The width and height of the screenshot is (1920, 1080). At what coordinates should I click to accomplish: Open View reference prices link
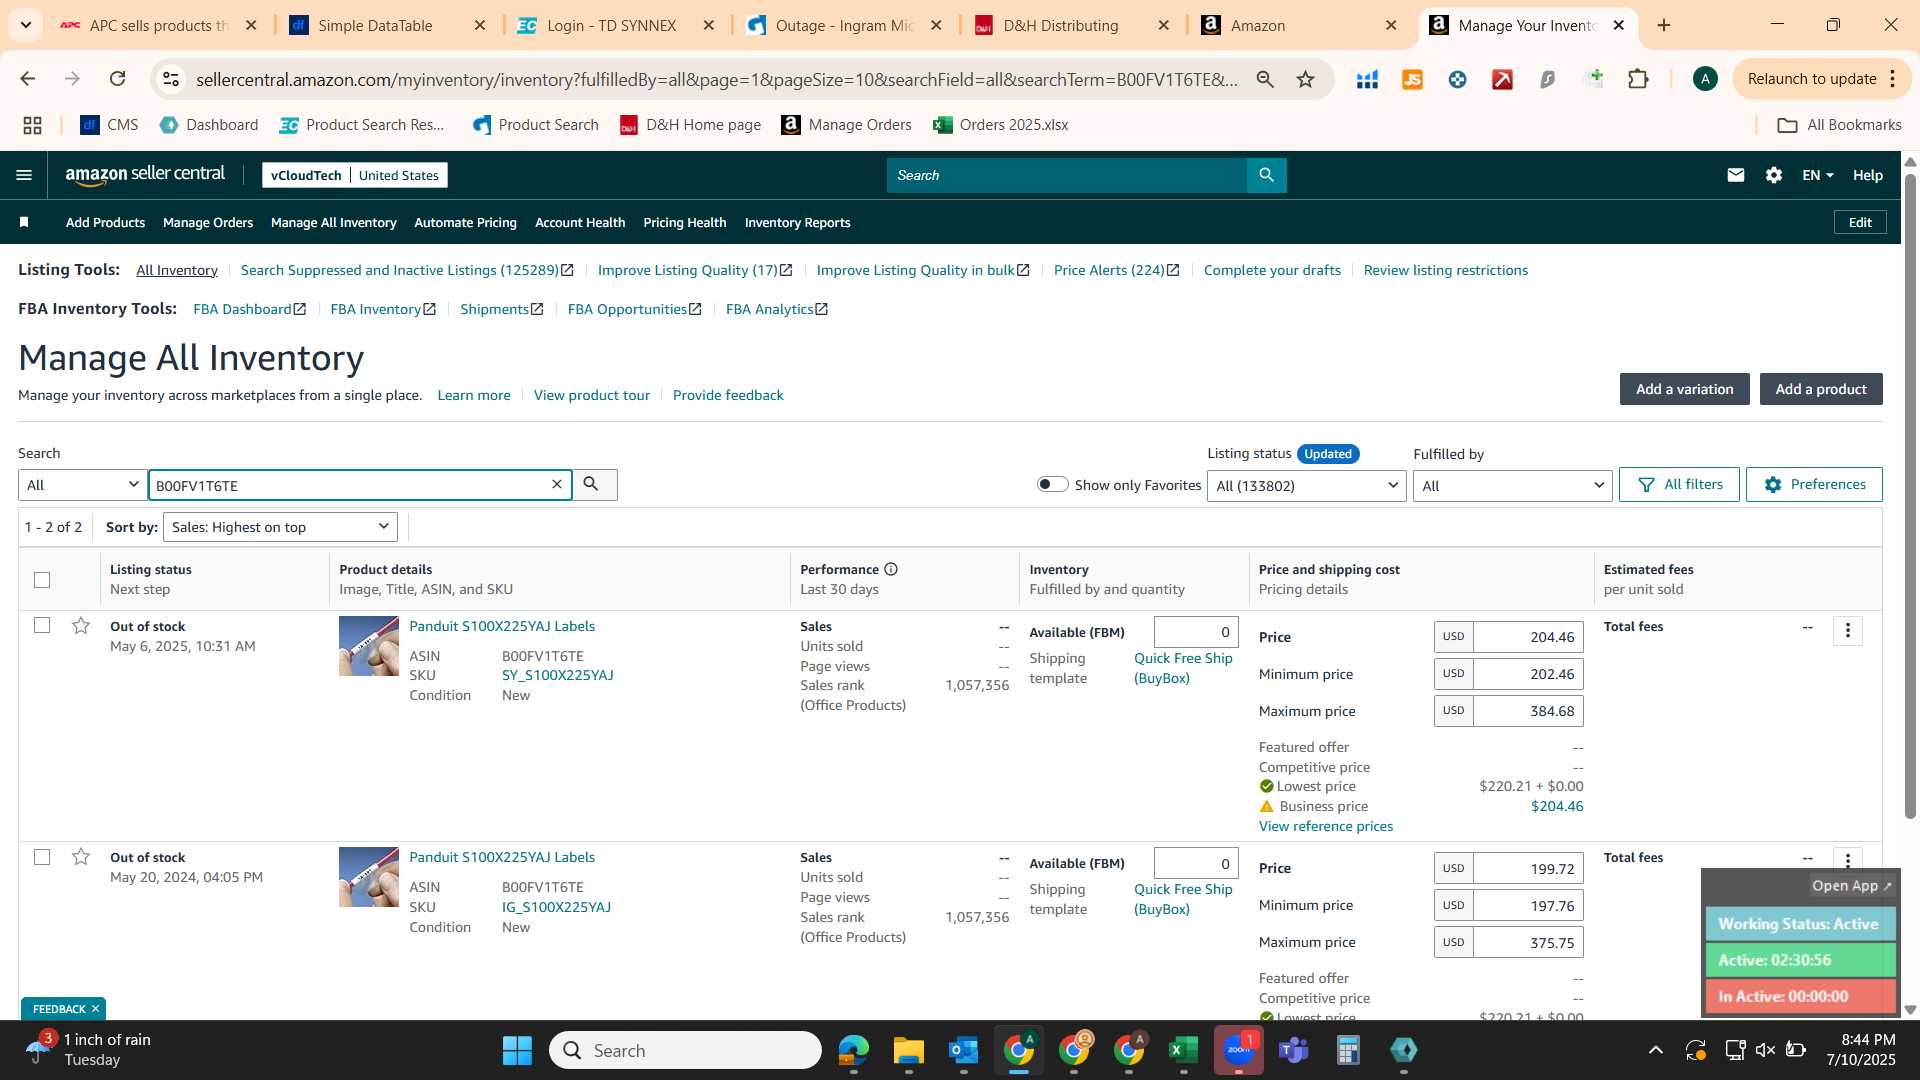[x=1325, y=826]
